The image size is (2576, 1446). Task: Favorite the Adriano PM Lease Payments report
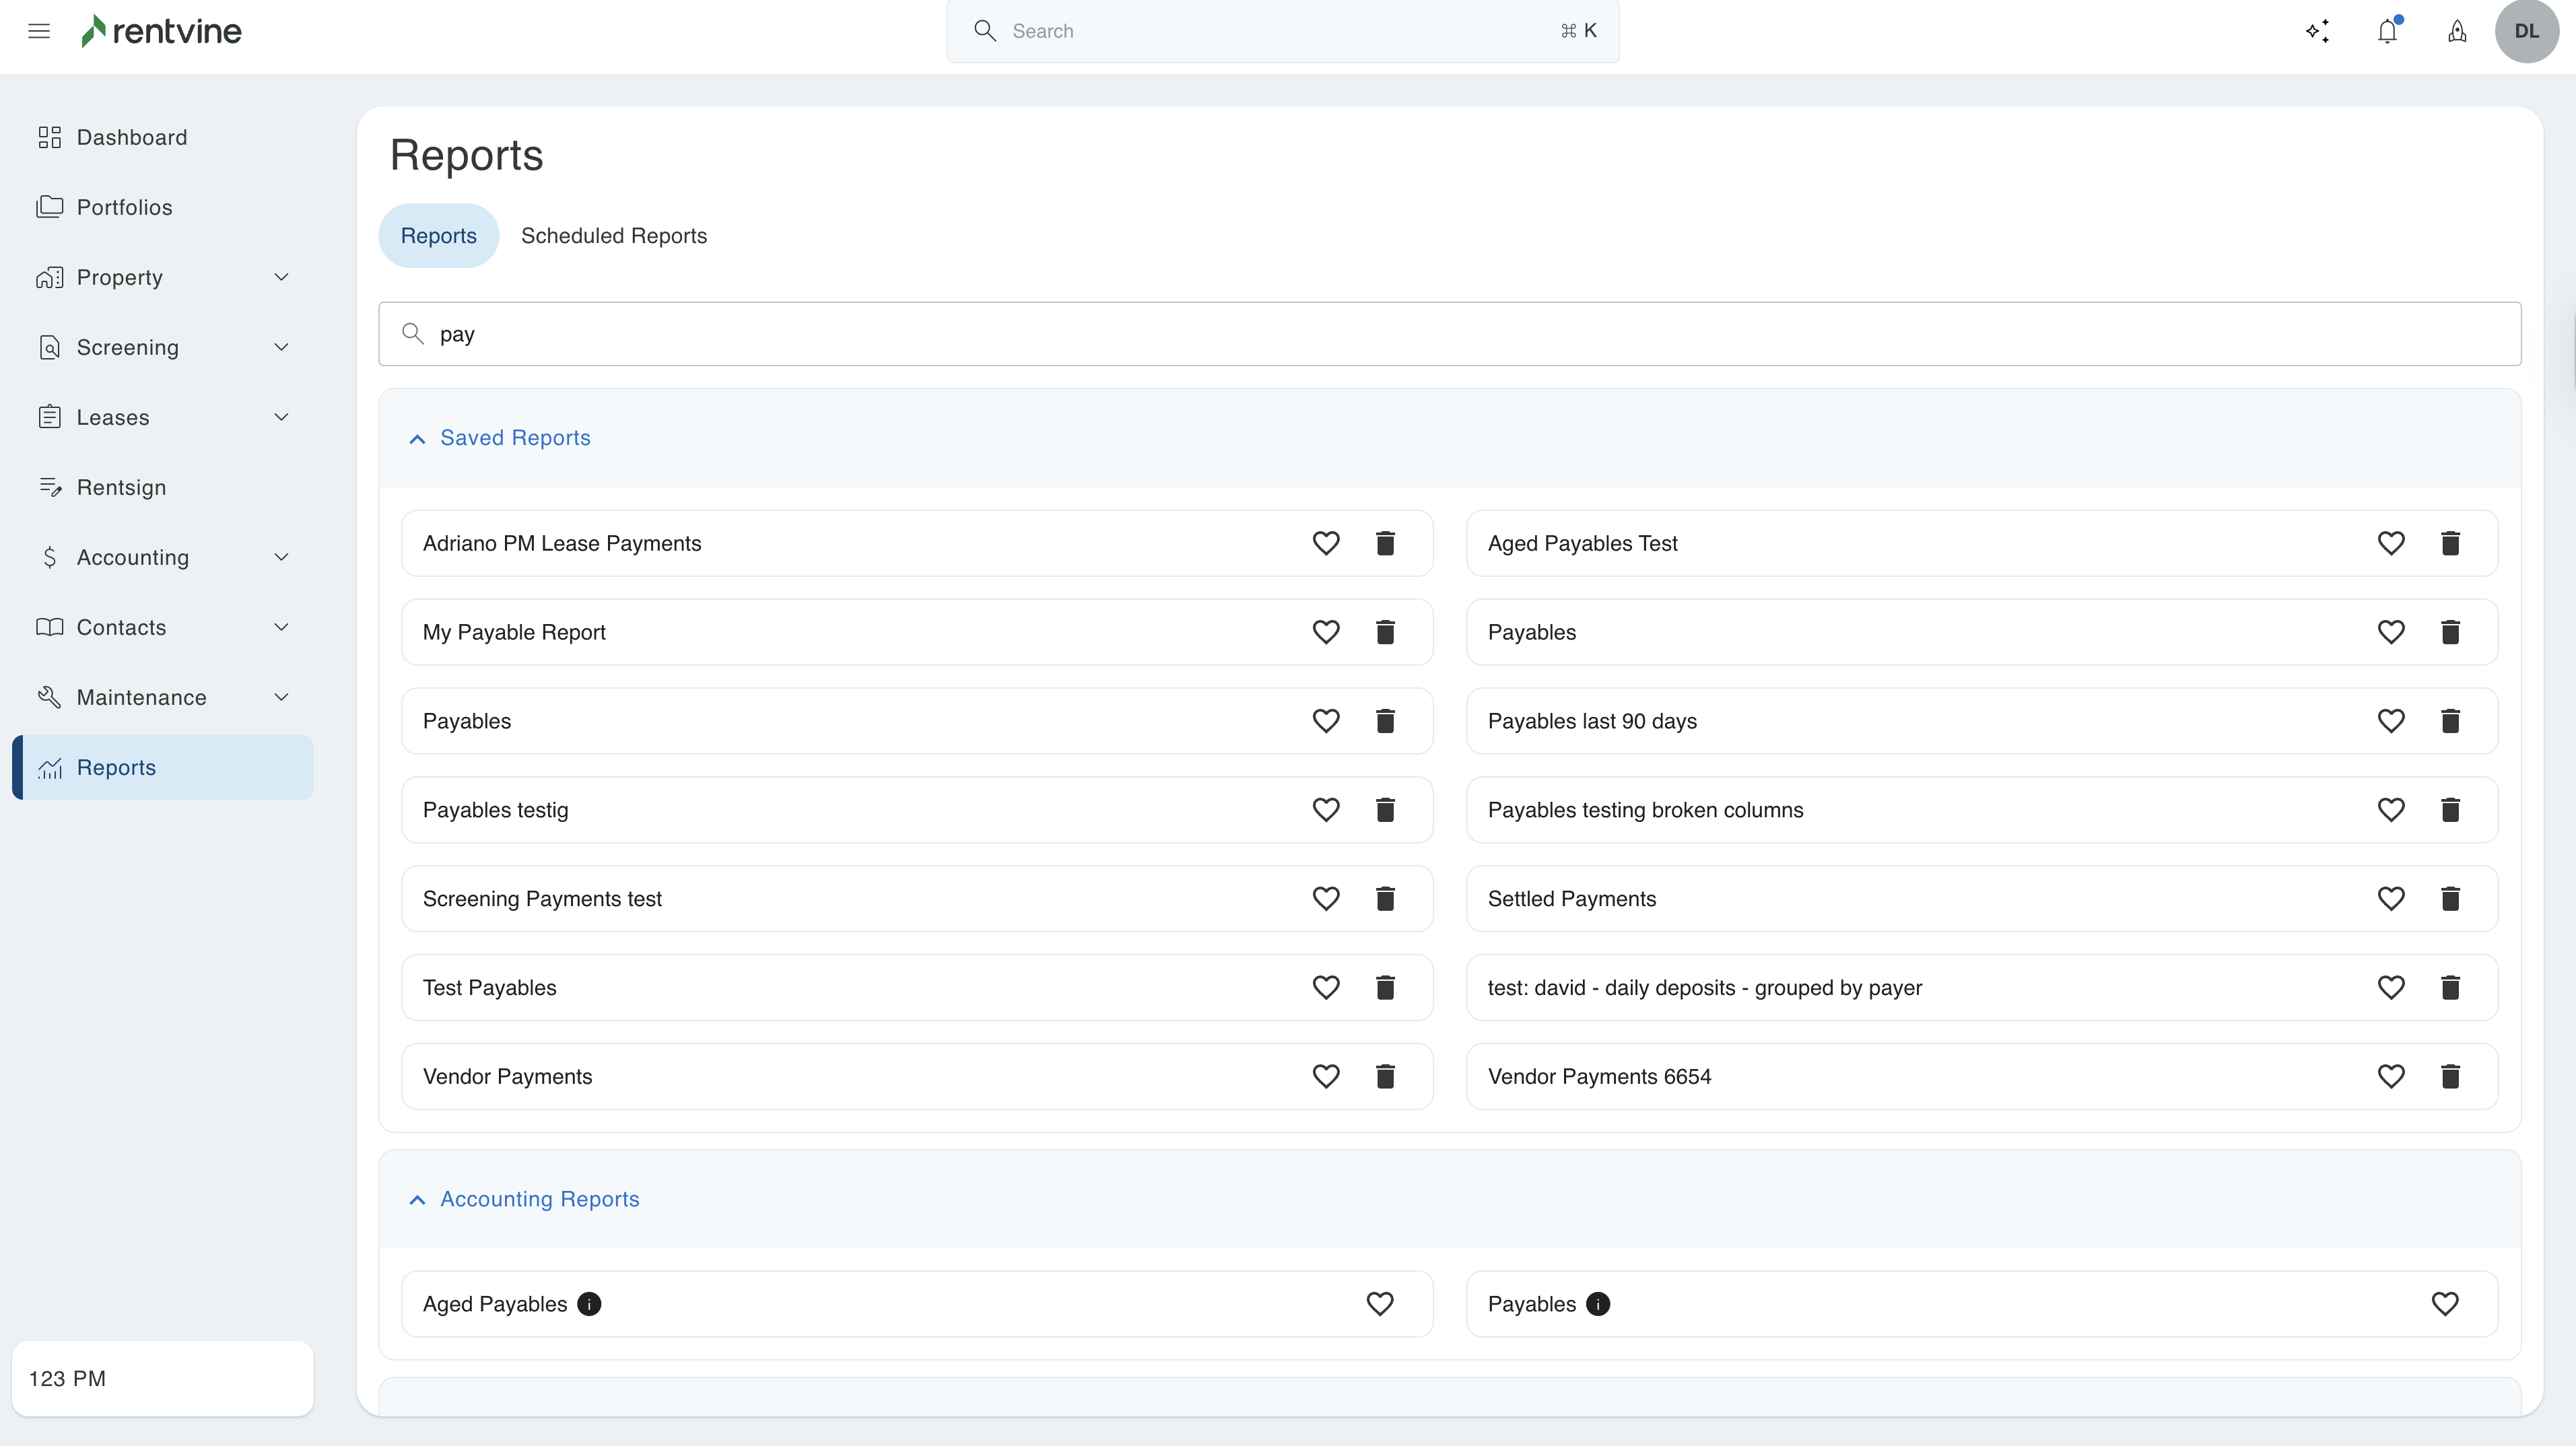coord(1326,543)
